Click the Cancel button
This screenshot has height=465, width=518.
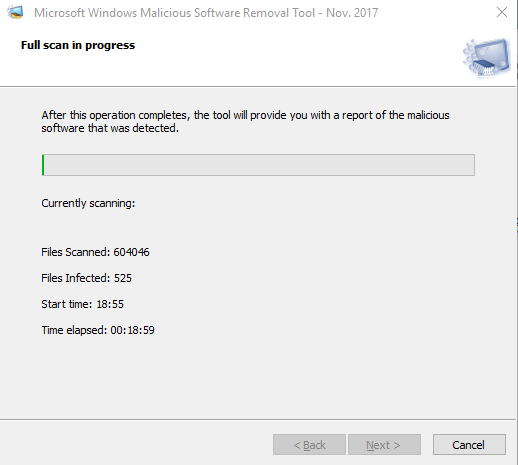pyautogui.click(x=469, y=444)
